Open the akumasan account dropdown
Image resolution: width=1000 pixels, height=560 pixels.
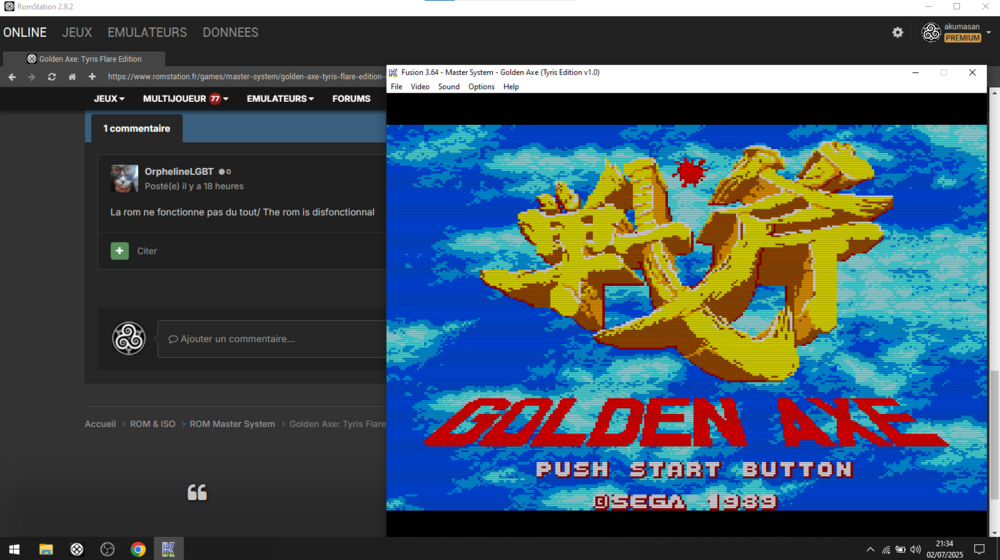pos(988,32)
